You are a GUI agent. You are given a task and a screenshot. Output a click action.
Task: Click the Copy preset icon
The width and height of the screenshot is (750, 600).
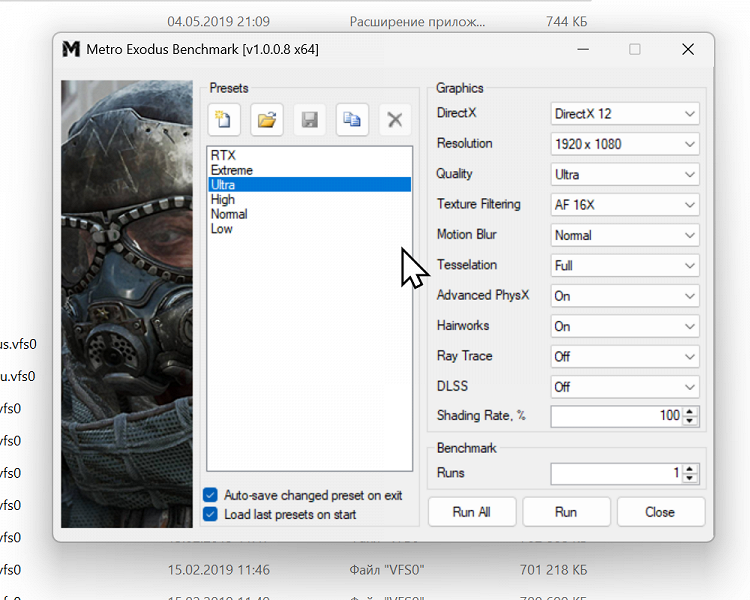click(x=352, y=120)
